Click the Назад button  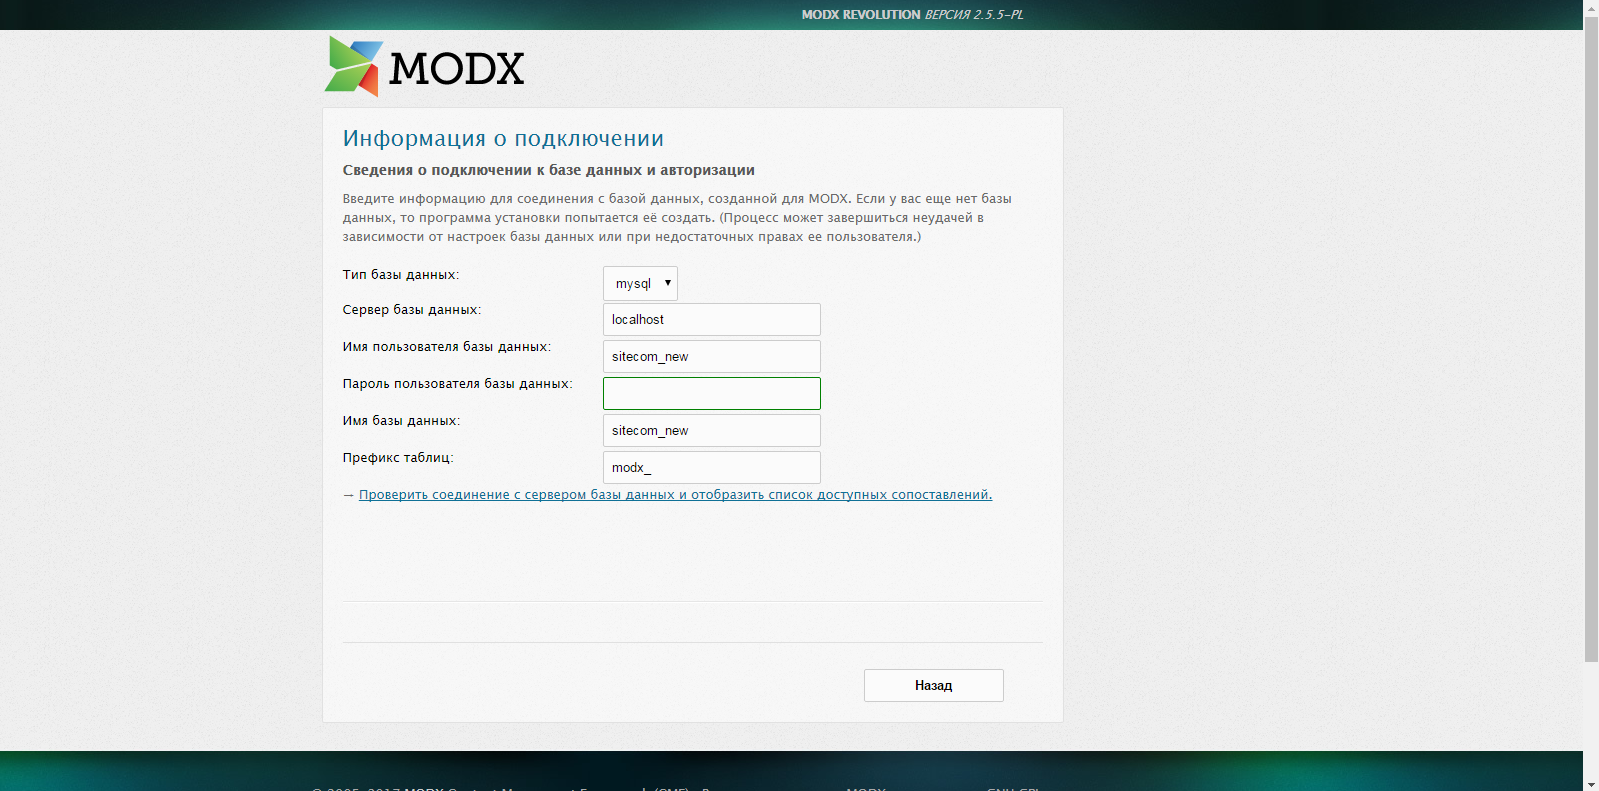[934, 685]
